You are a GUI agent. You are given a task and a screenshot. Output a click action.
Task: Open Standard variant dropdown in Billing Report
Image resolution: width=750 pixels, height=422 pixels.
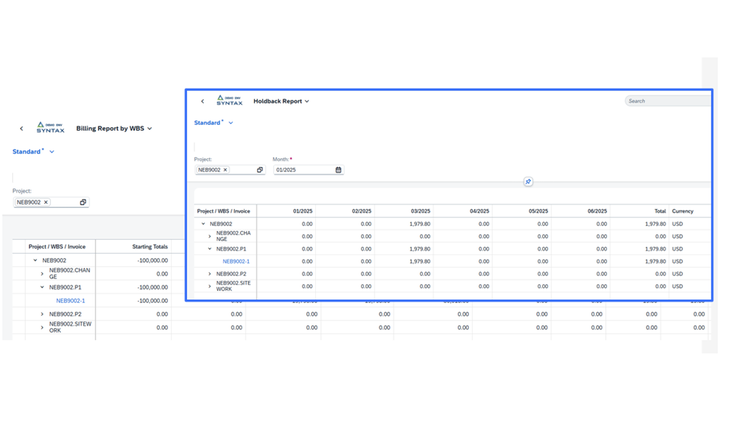click(52, 152)
